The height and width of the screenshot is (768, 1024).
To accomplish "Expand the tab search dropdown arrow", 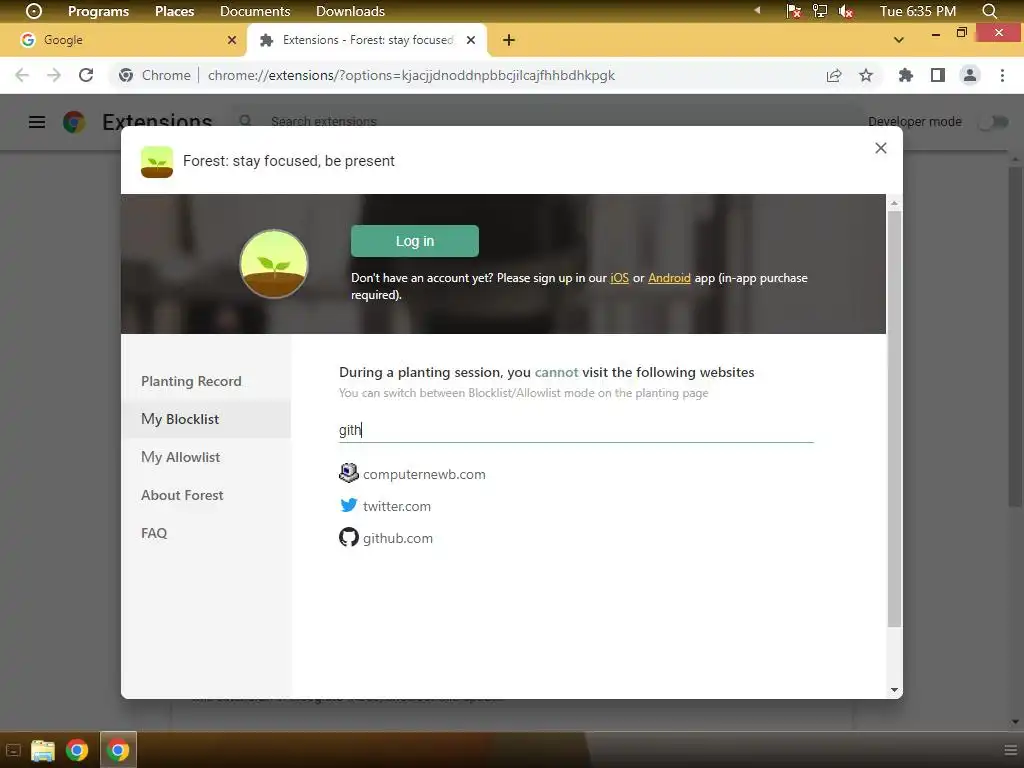I will [899, 40].
